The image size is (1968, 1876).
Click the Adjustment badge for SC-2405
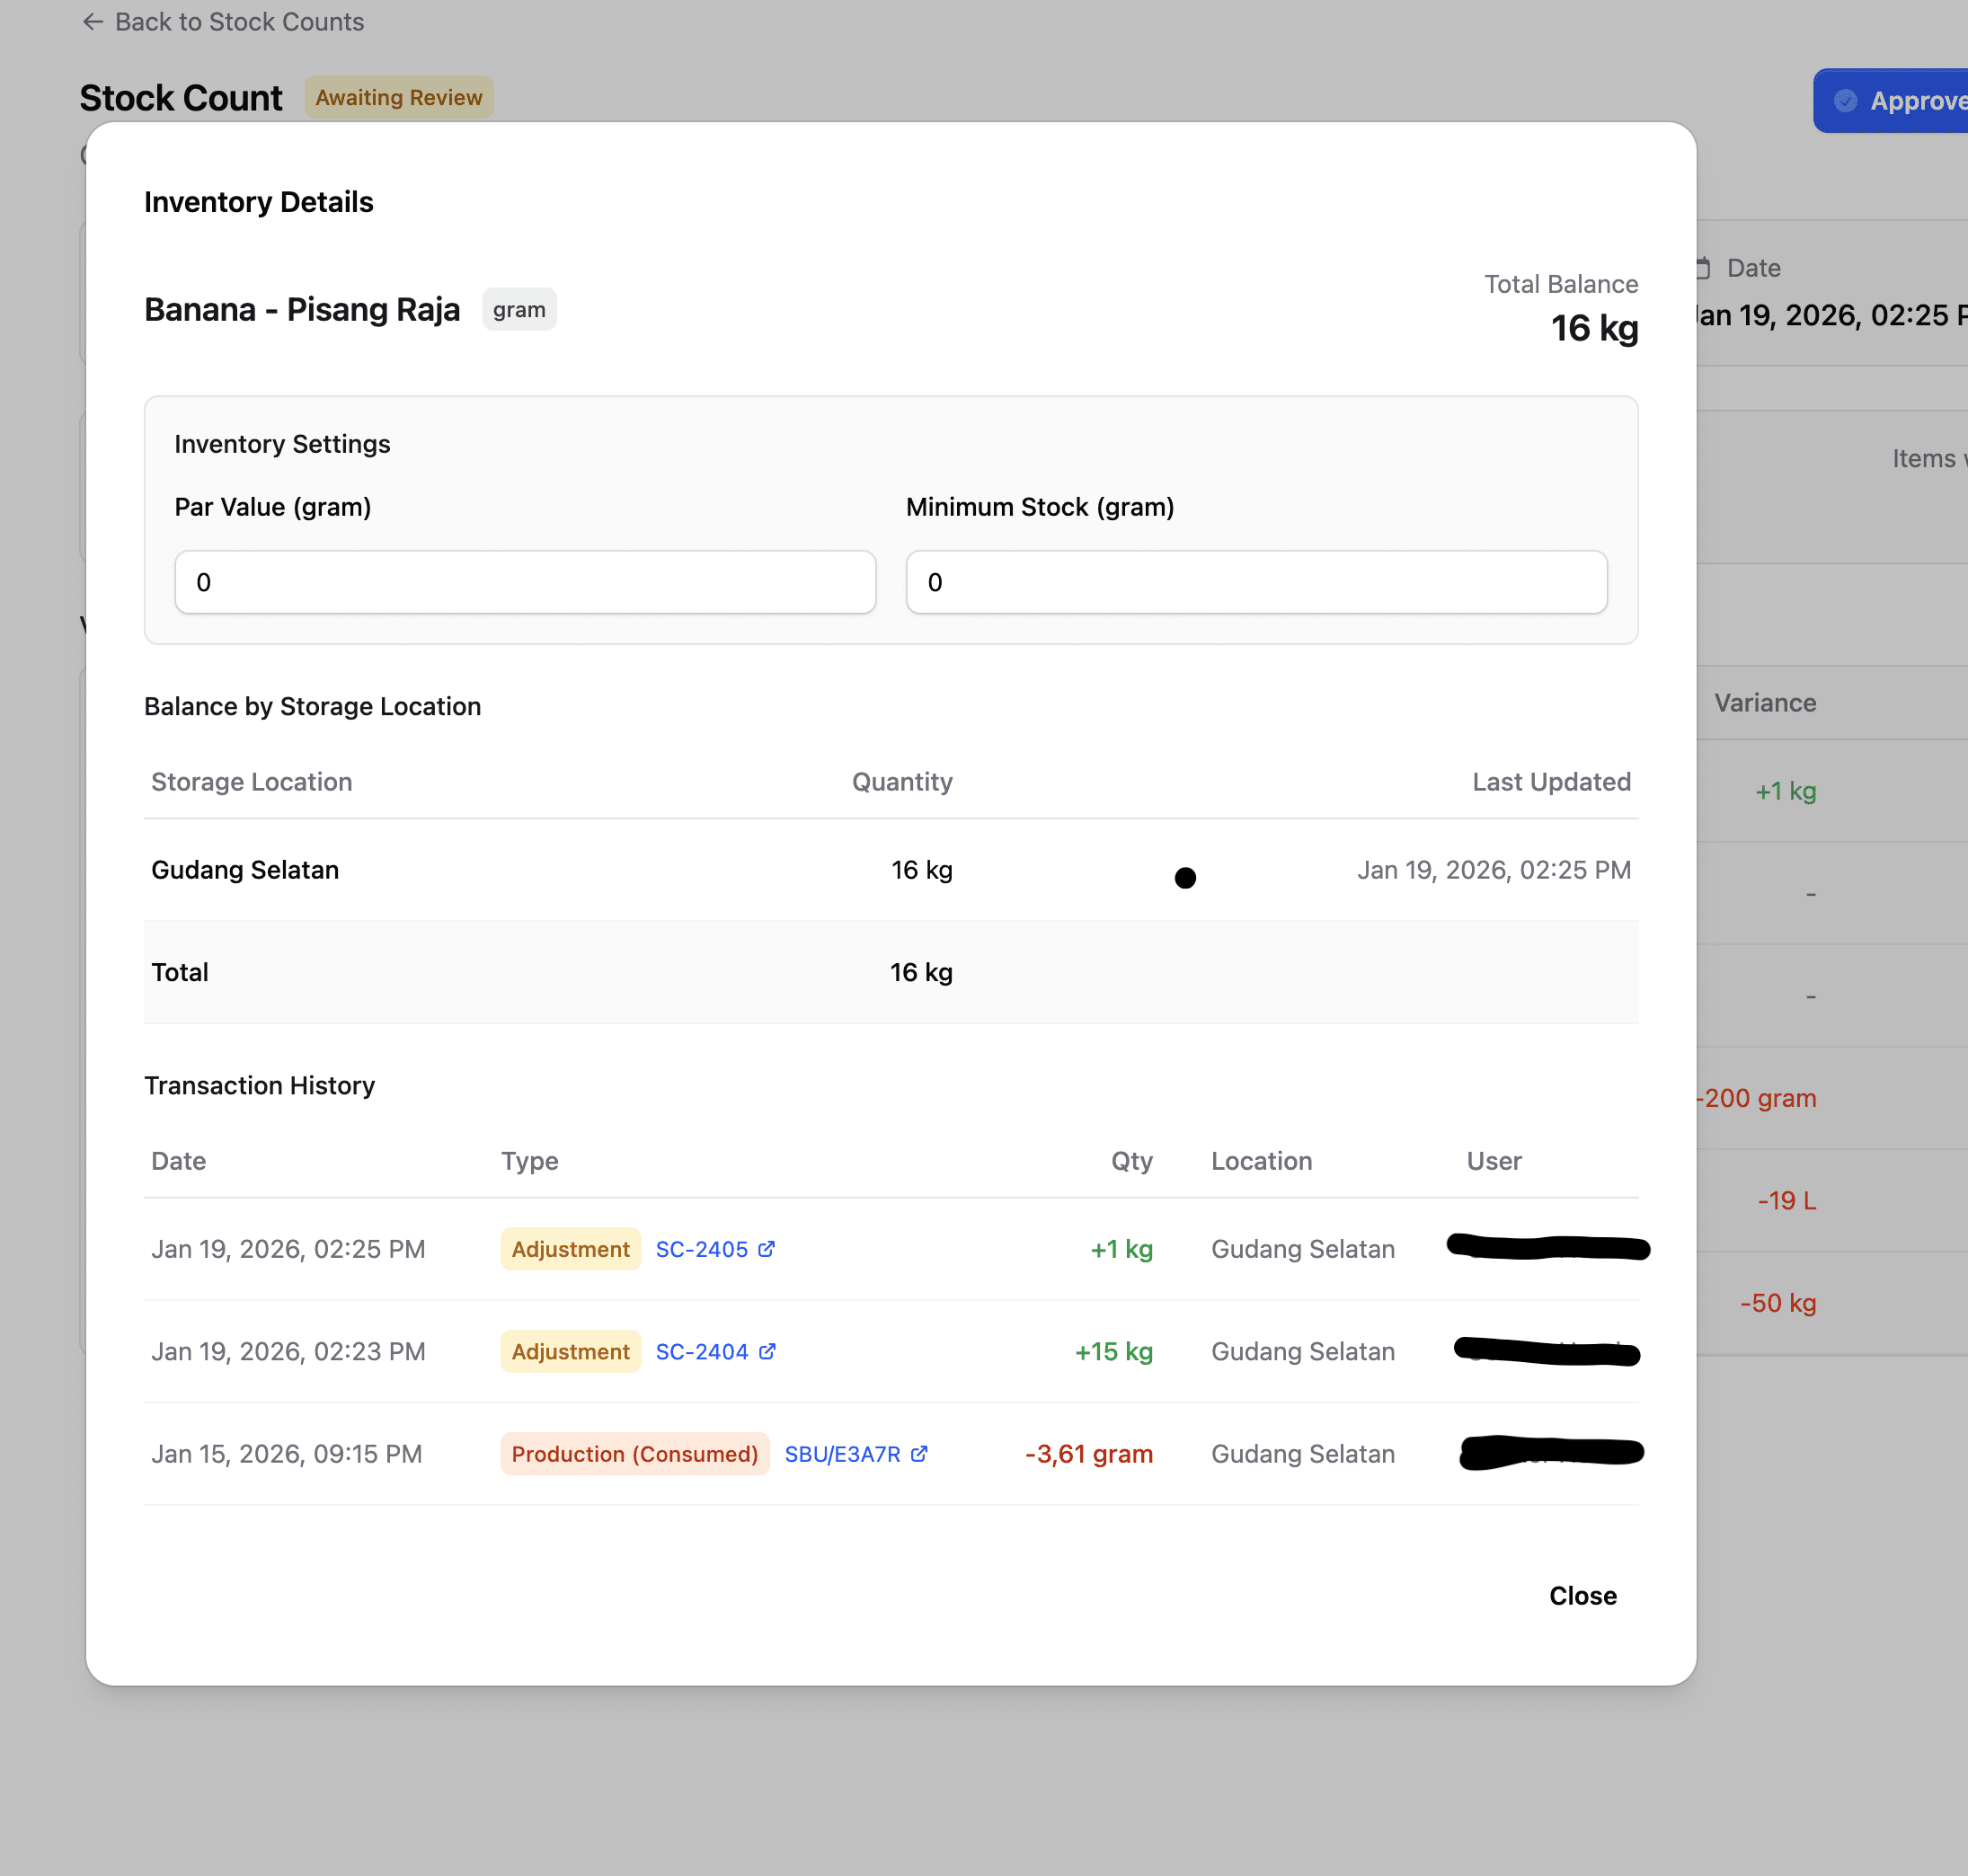[570, 1249]
